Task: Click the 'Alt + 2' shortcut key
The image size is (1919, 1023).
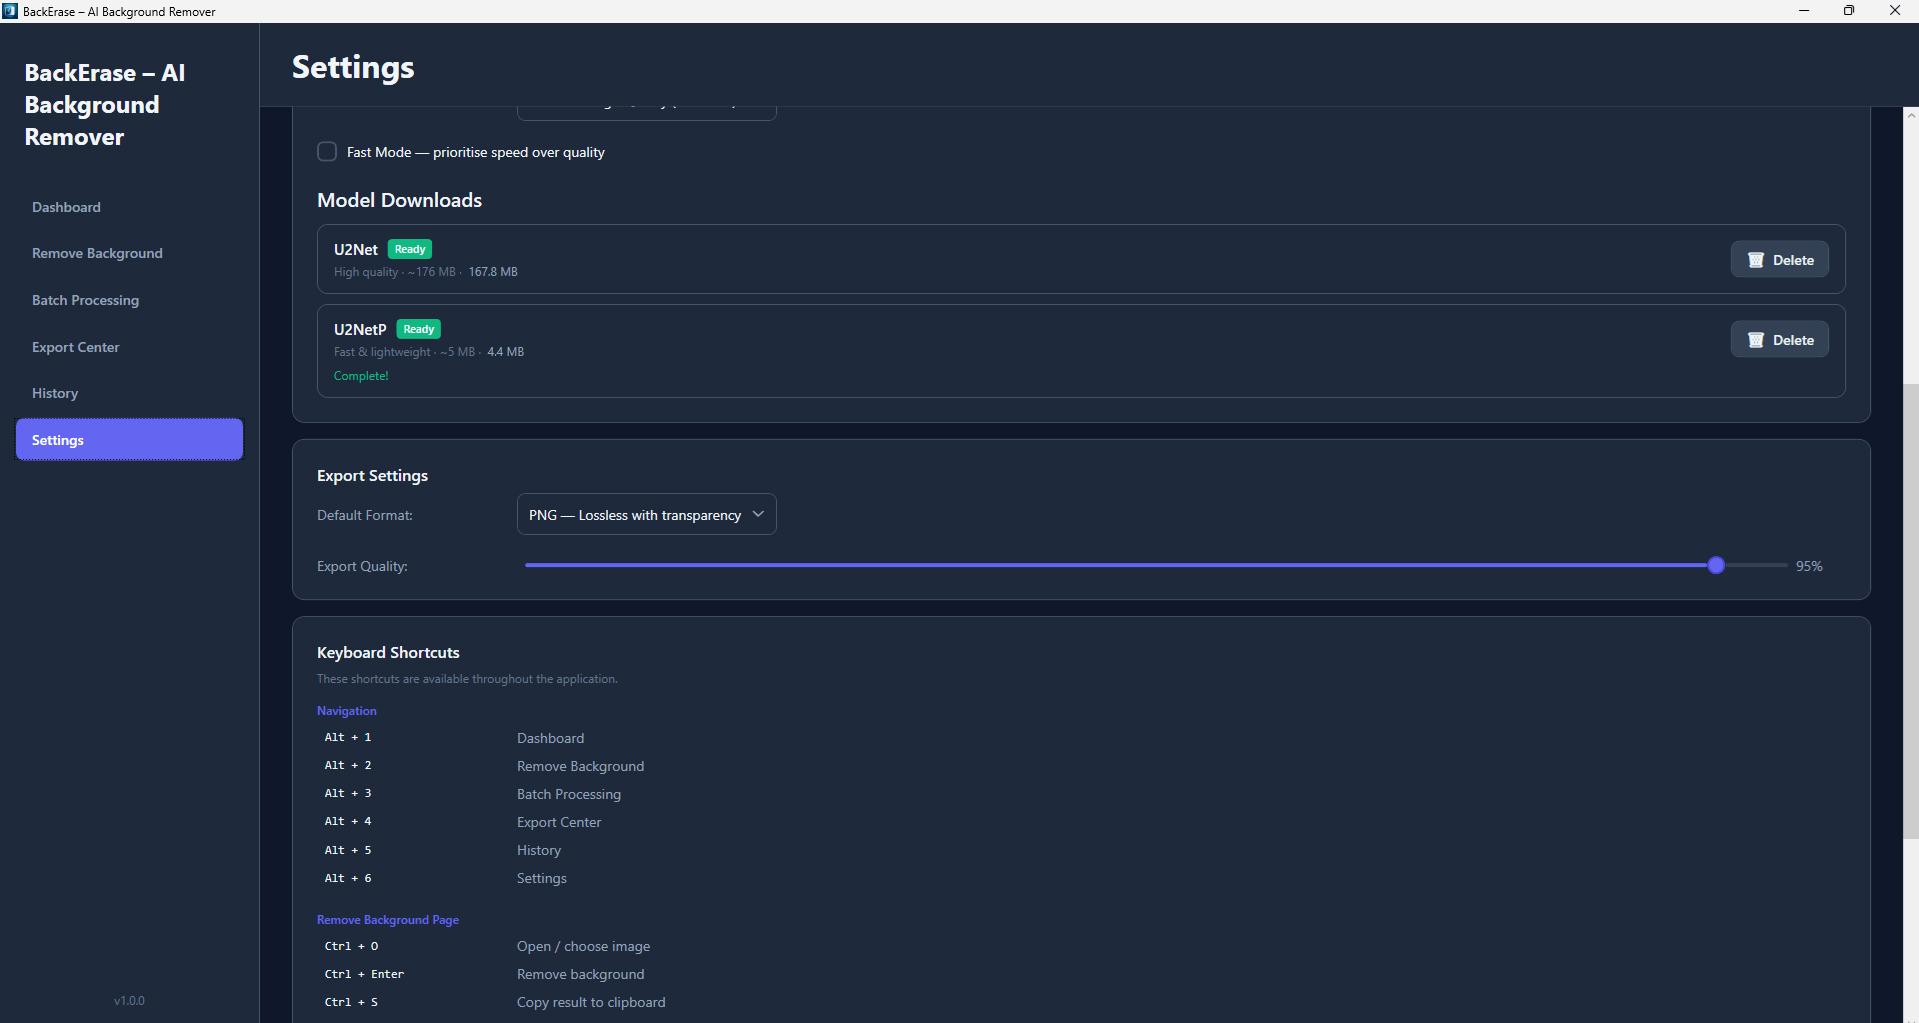Action: 347,765
